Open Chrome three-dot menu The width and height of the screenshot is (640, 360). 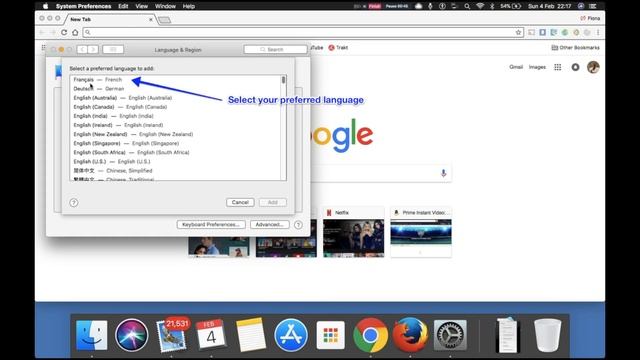pos(598,32)
